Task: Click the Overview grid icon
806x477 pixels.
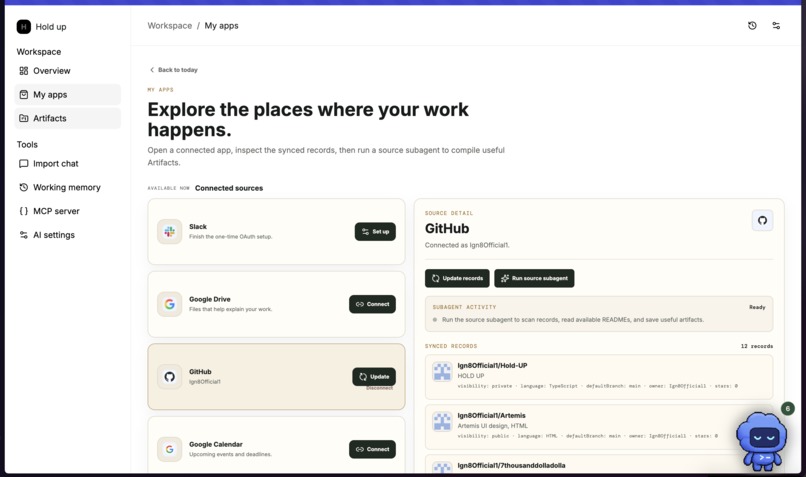Action: coord(24,71)
